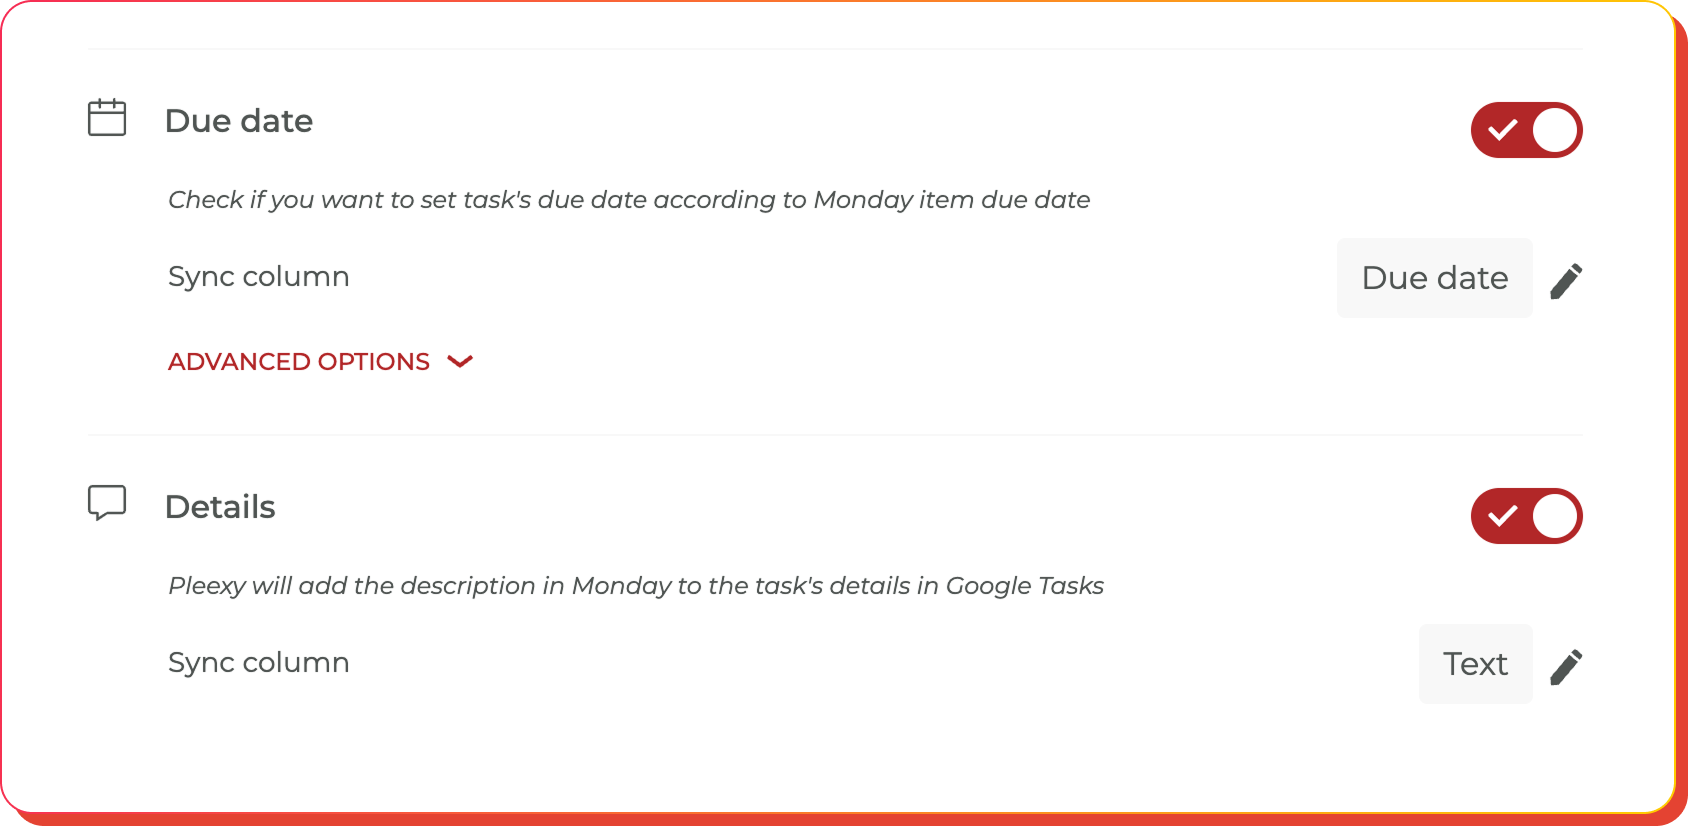Image resolution: width=1688 pixels, height=826 pixels.
Task: Turn off the toggle in the Due date section
Action: [1525, 129]
